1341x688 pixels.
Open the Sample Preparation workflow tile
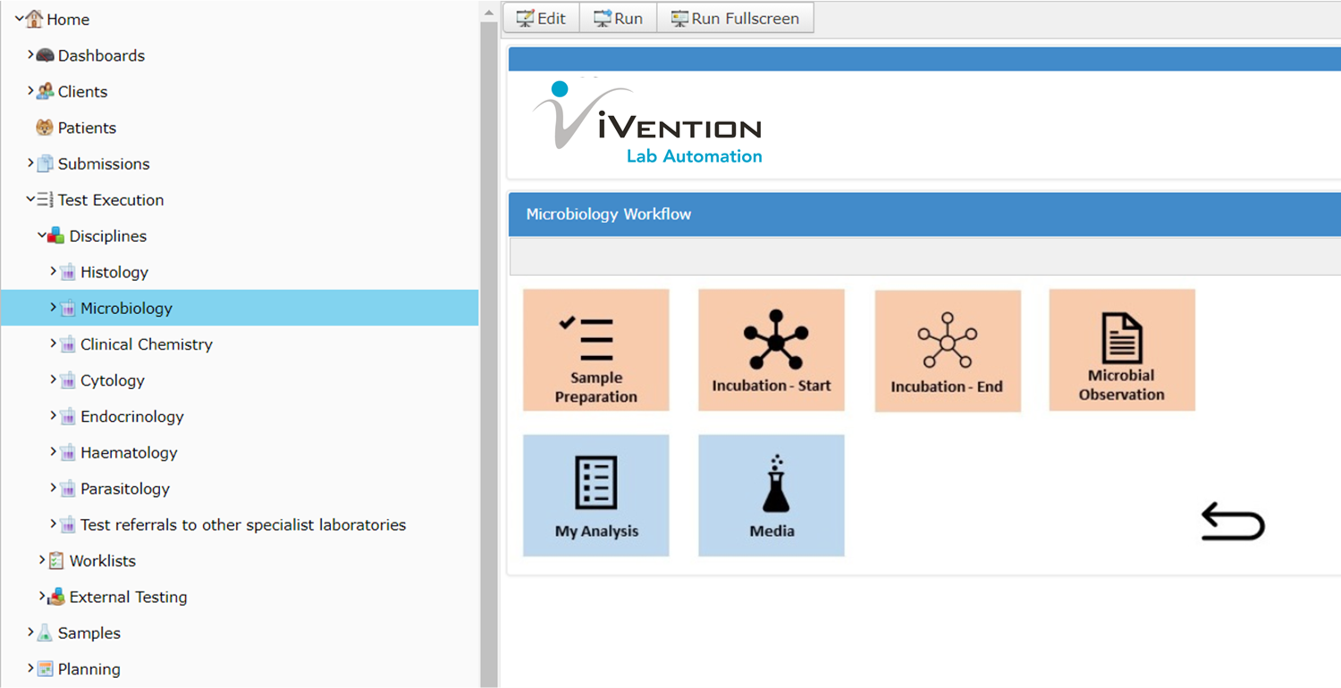pyautogui.click(x=595, y=349)
